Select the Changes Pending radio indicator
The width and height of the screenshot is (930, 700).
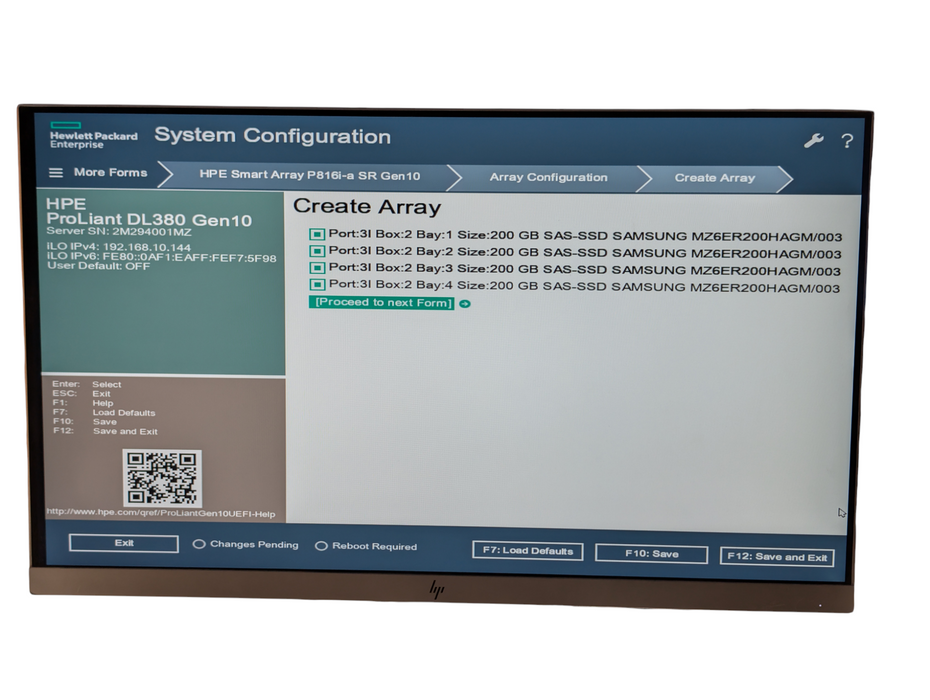(199, 544)
